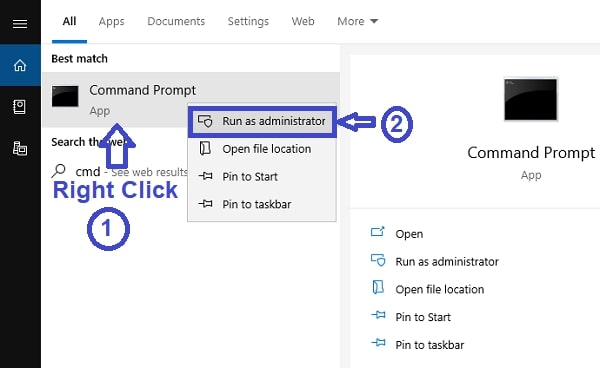Switch to the Apps tab

[111, 21]
